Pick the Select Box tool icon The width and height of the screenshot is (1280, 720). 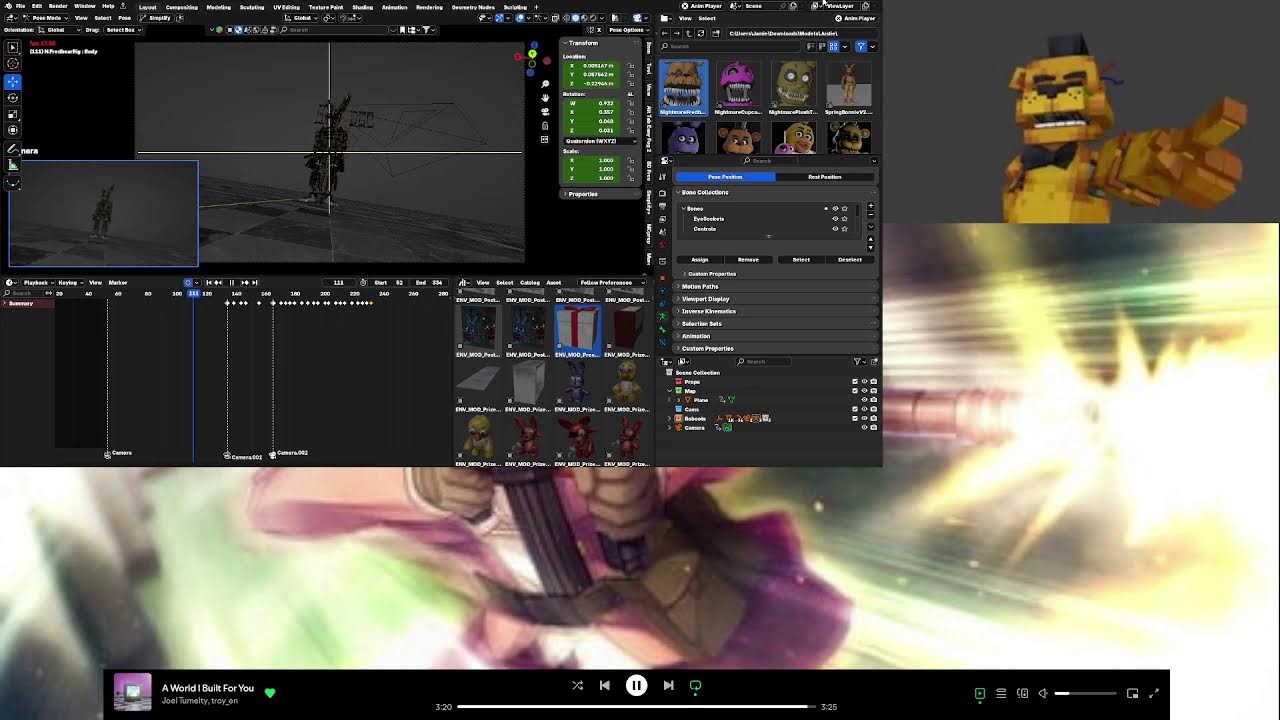pyautogui.click(x=13, y=47)
